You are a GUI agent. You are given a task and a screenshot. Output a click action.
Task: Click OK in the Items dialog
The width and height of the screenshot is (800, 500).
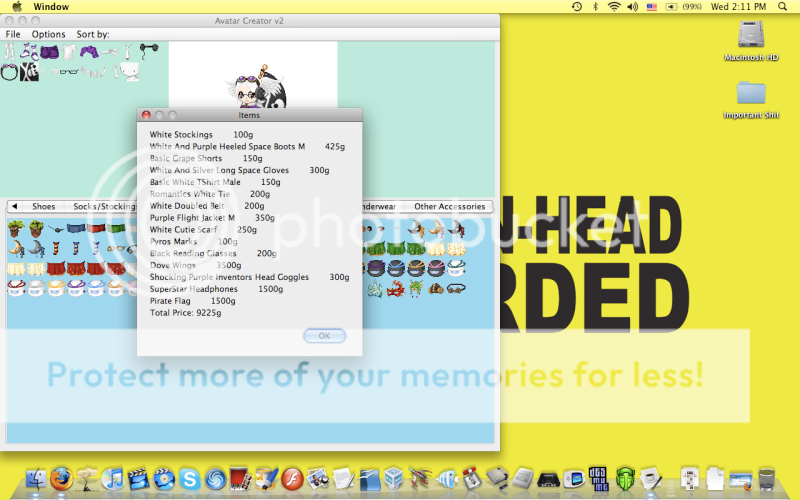coord(324,336)
